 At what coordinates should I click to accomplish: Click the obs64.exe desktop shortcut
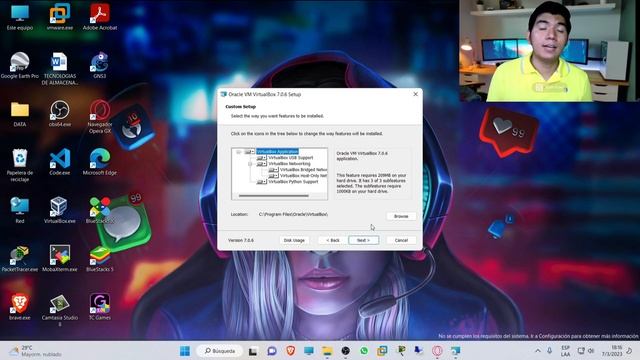(60, 114)
